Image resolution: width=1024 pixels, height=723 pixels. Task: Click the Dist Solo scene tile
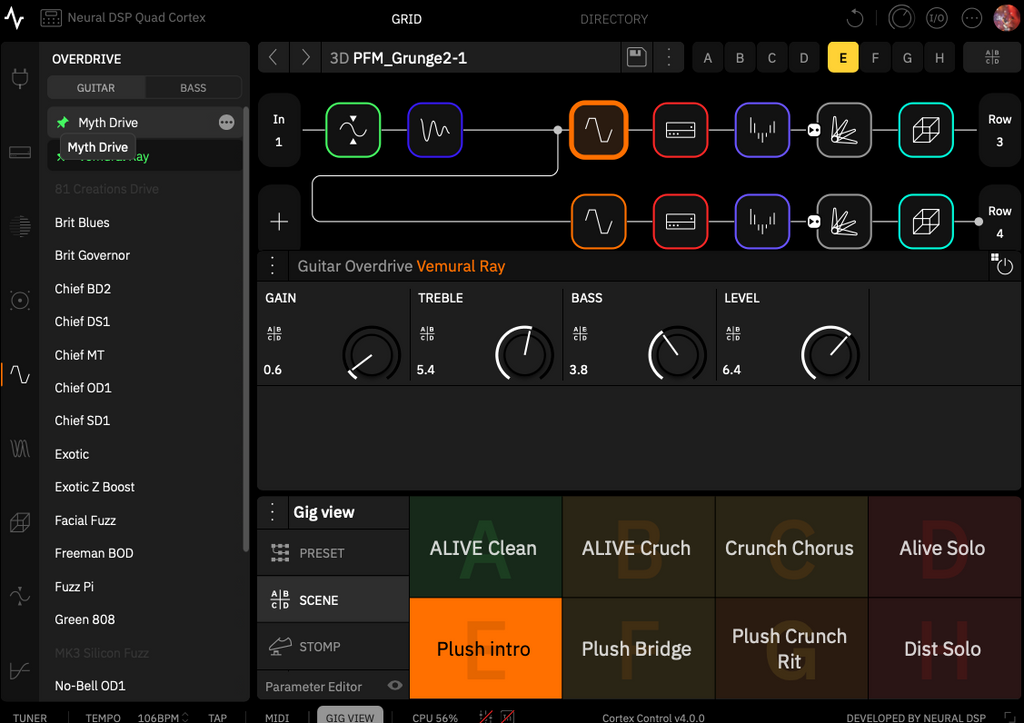pos(944,649)
